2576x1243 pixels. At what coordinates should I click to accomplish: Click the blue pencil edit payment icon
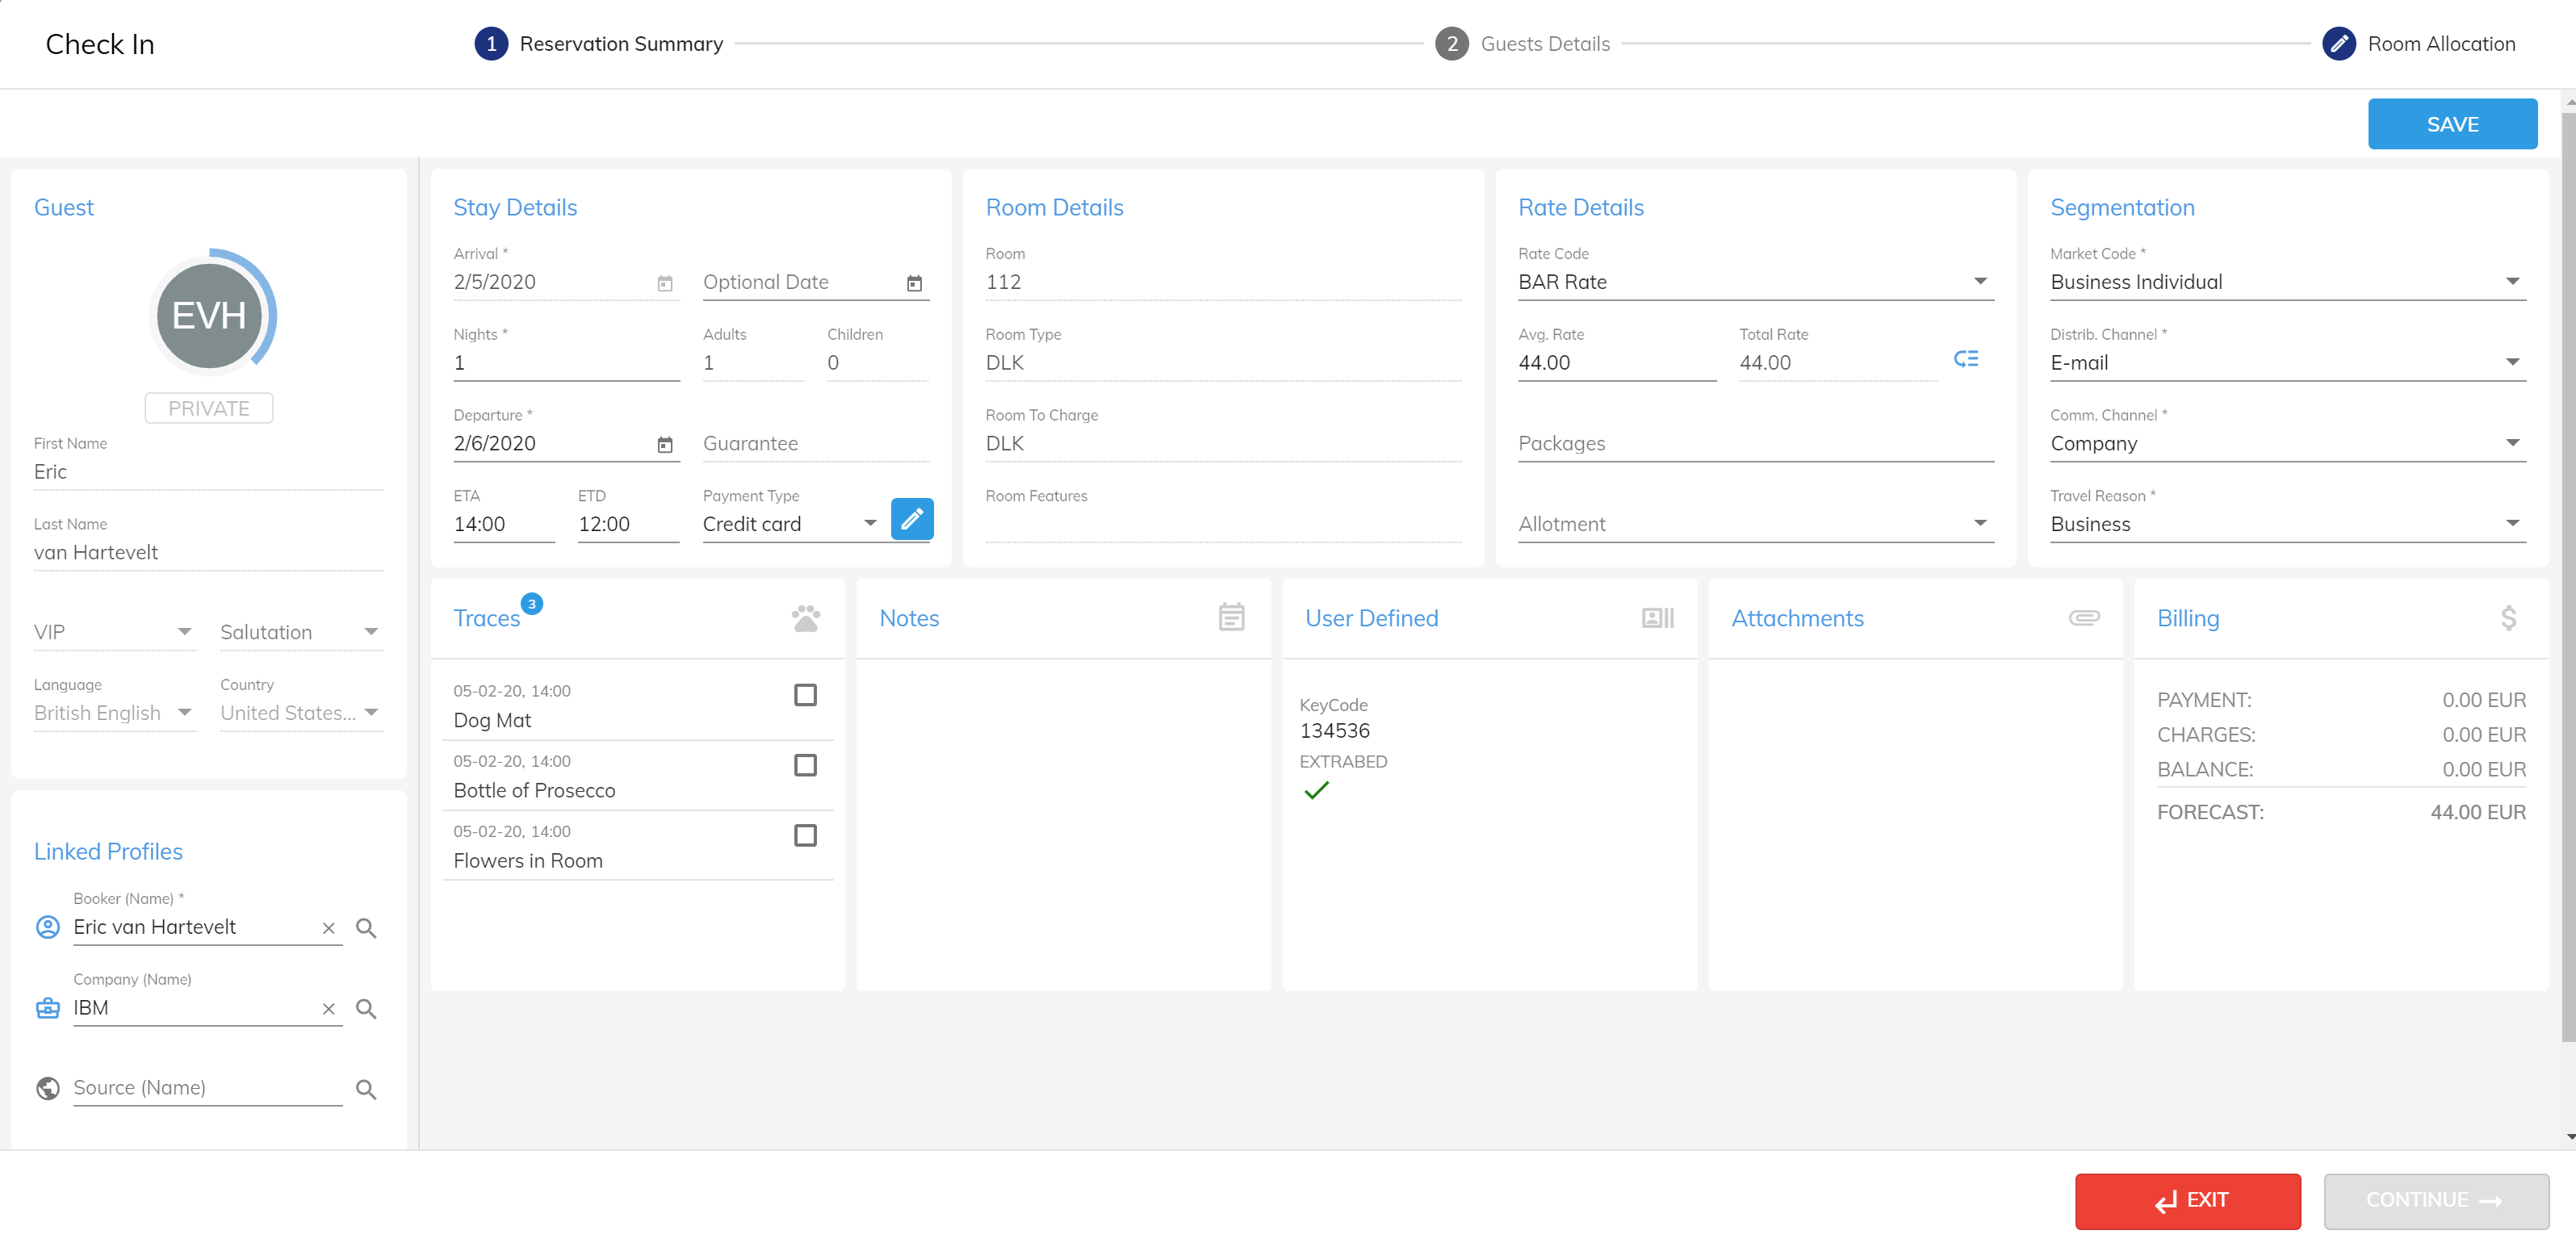(911, 519)
